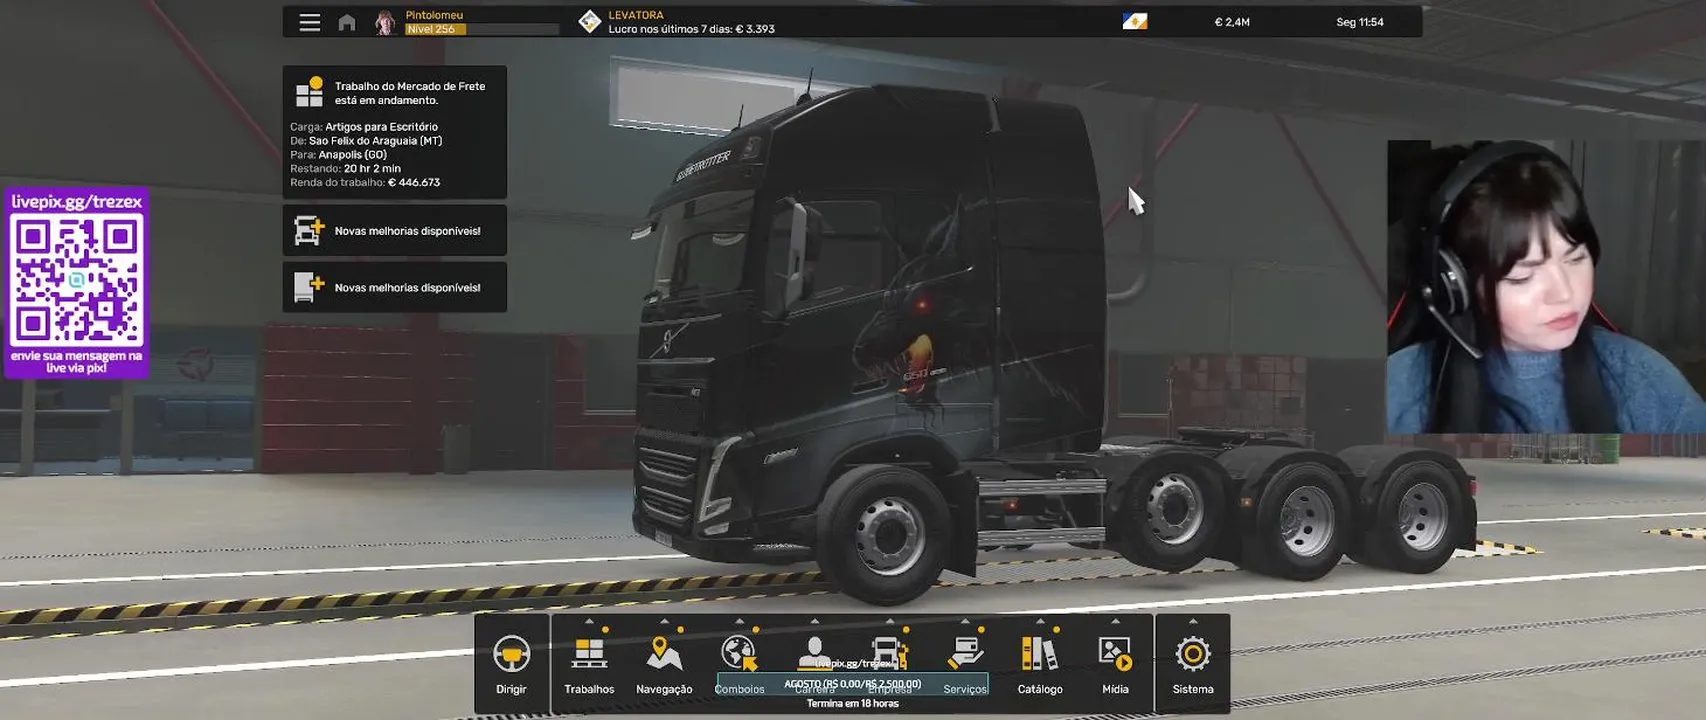The image size is (1706, 720).
Task: Open the hamburger menu in top bar
Action: point(310,22)
